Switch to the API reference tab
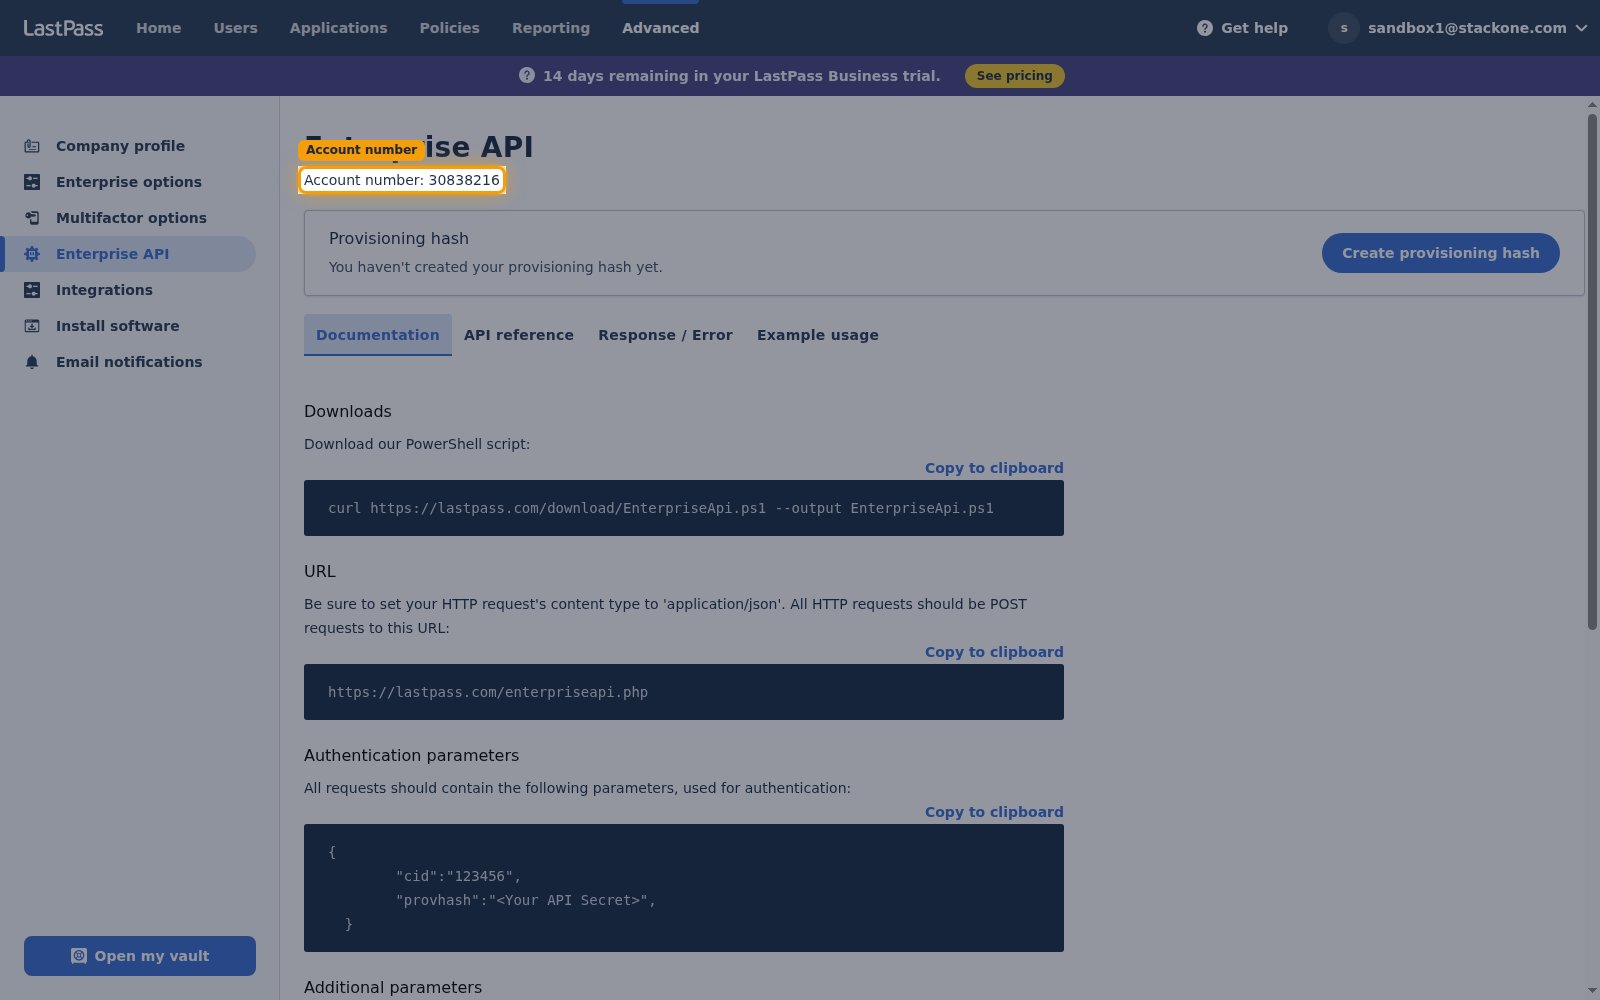 [519, 335]
